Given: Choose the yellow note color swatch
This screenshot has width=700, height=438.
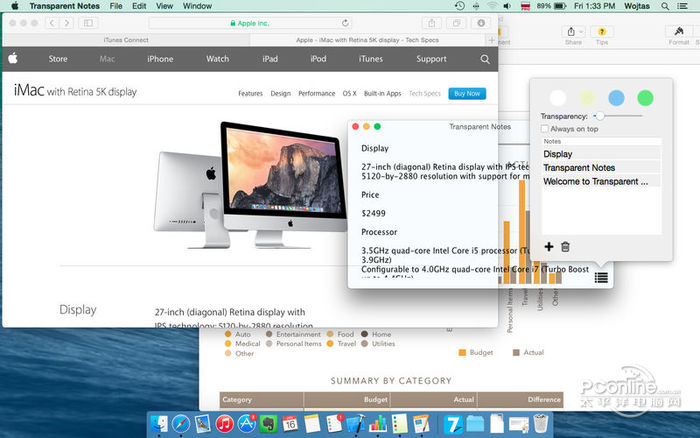Looking at the screenshot, I should pyautogui.click(x=587, y=98).
